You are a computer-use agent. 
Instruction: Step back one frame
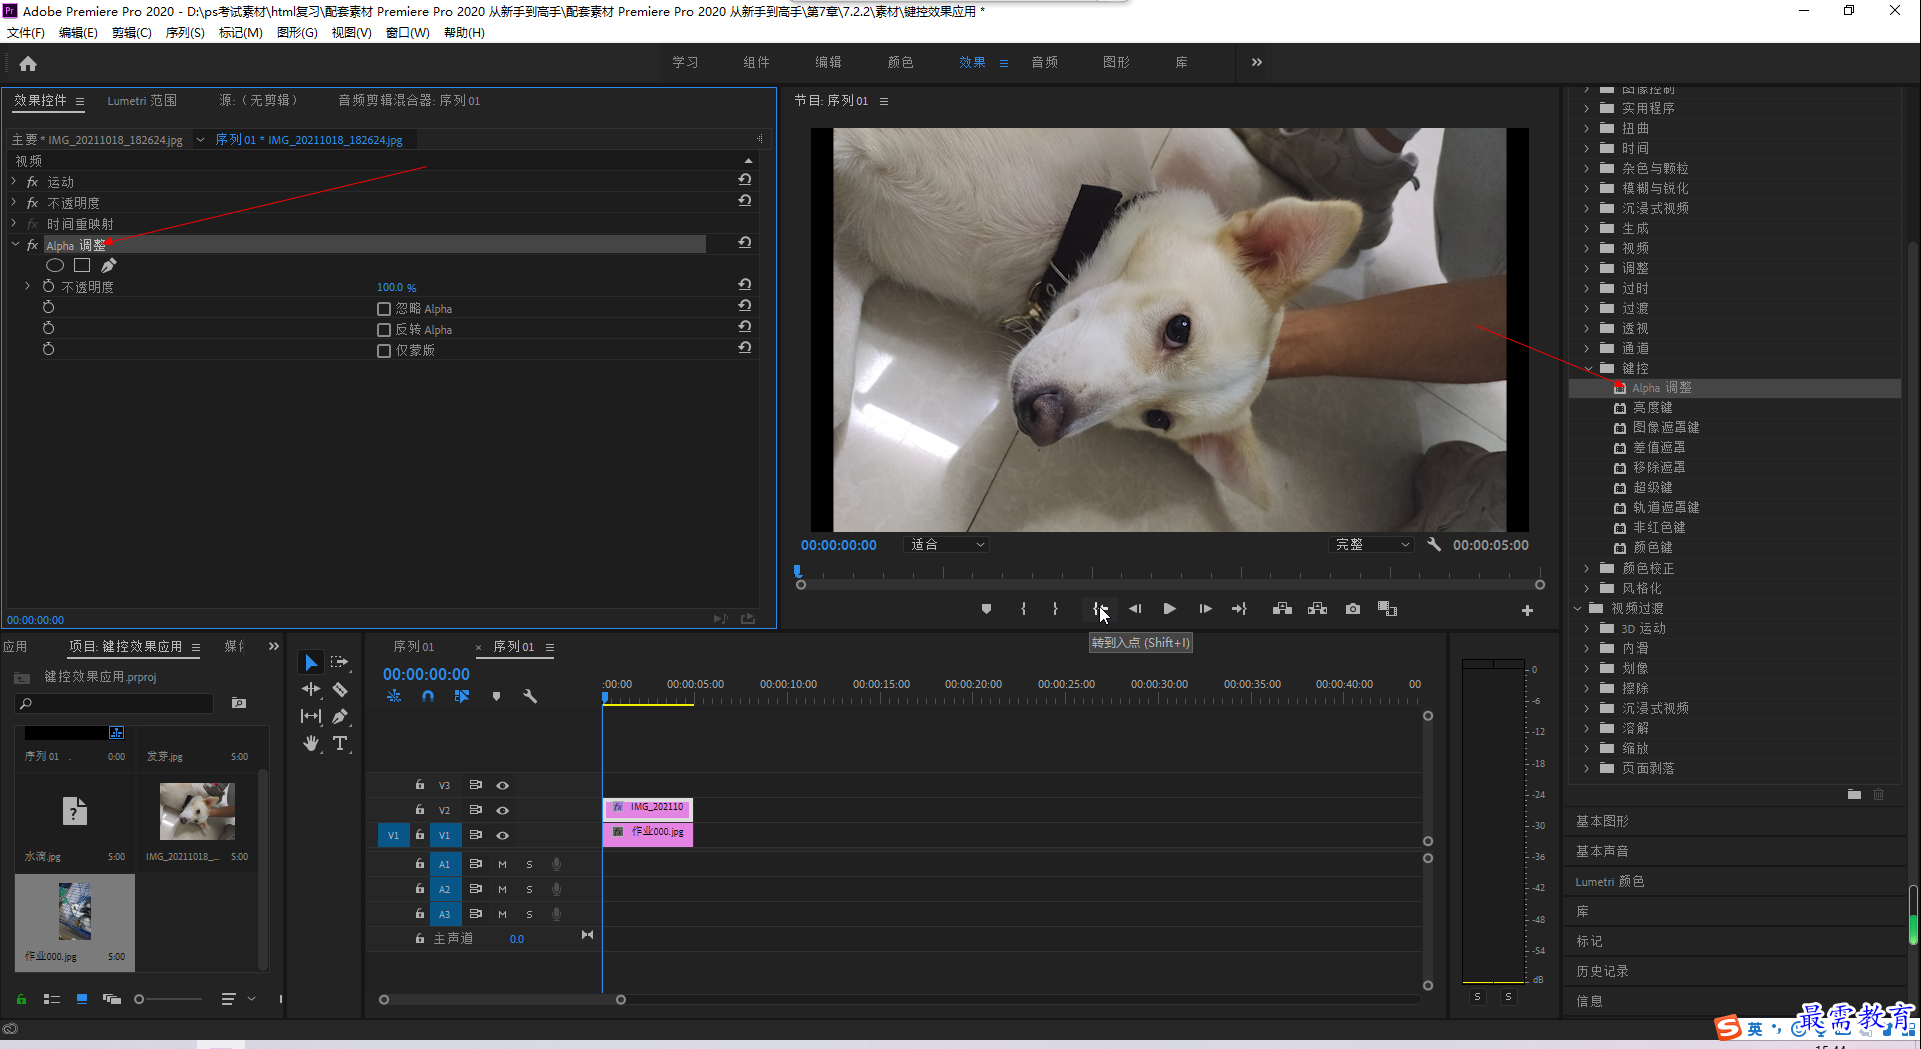pos(1135,609)
